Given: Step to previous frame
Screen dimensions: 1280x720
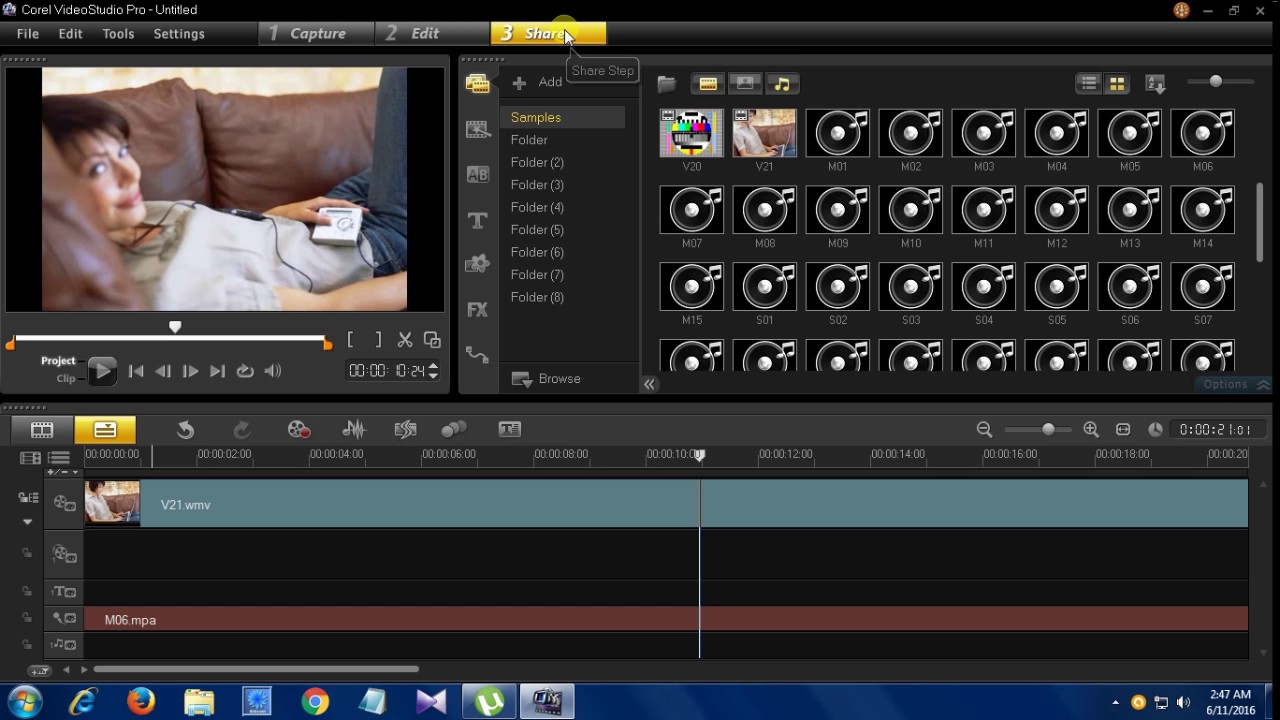Looking at the screenshot, I should coord(163,371).
